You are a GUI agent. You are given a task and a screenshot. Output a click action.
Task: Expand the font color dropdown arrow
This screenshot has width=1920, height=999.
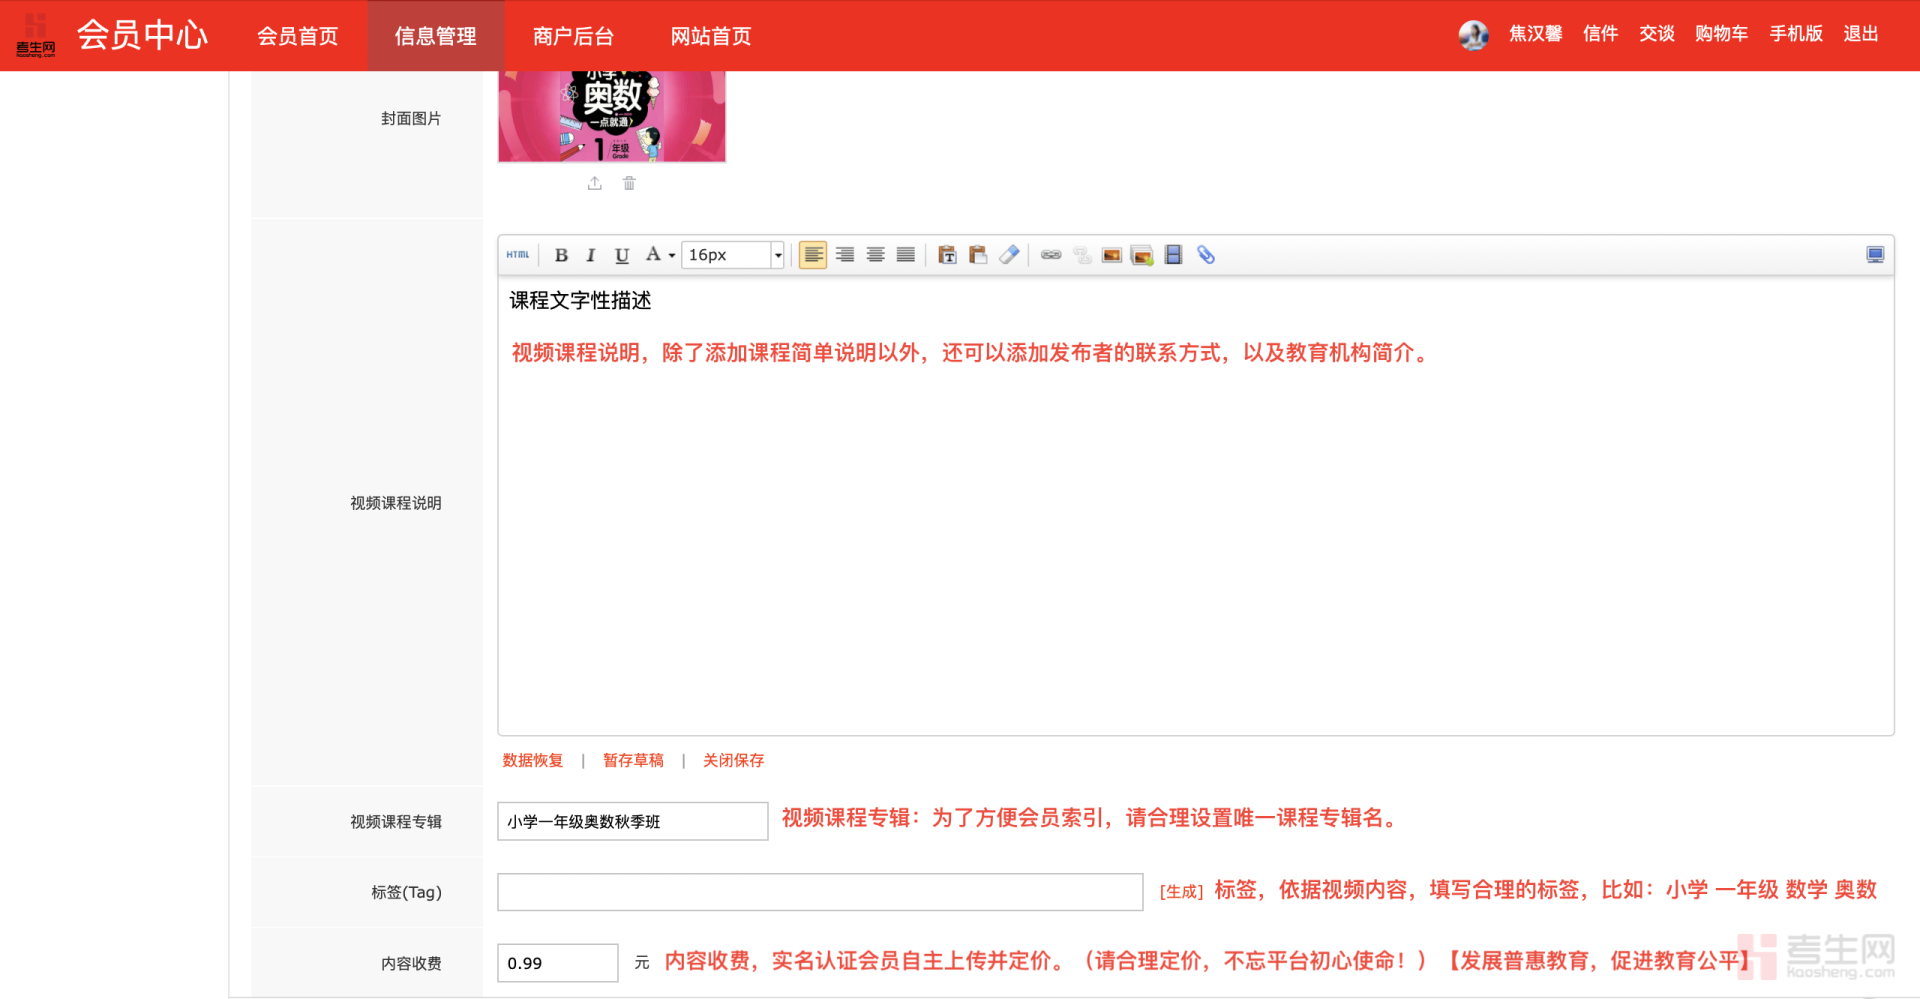coord(672,256)
